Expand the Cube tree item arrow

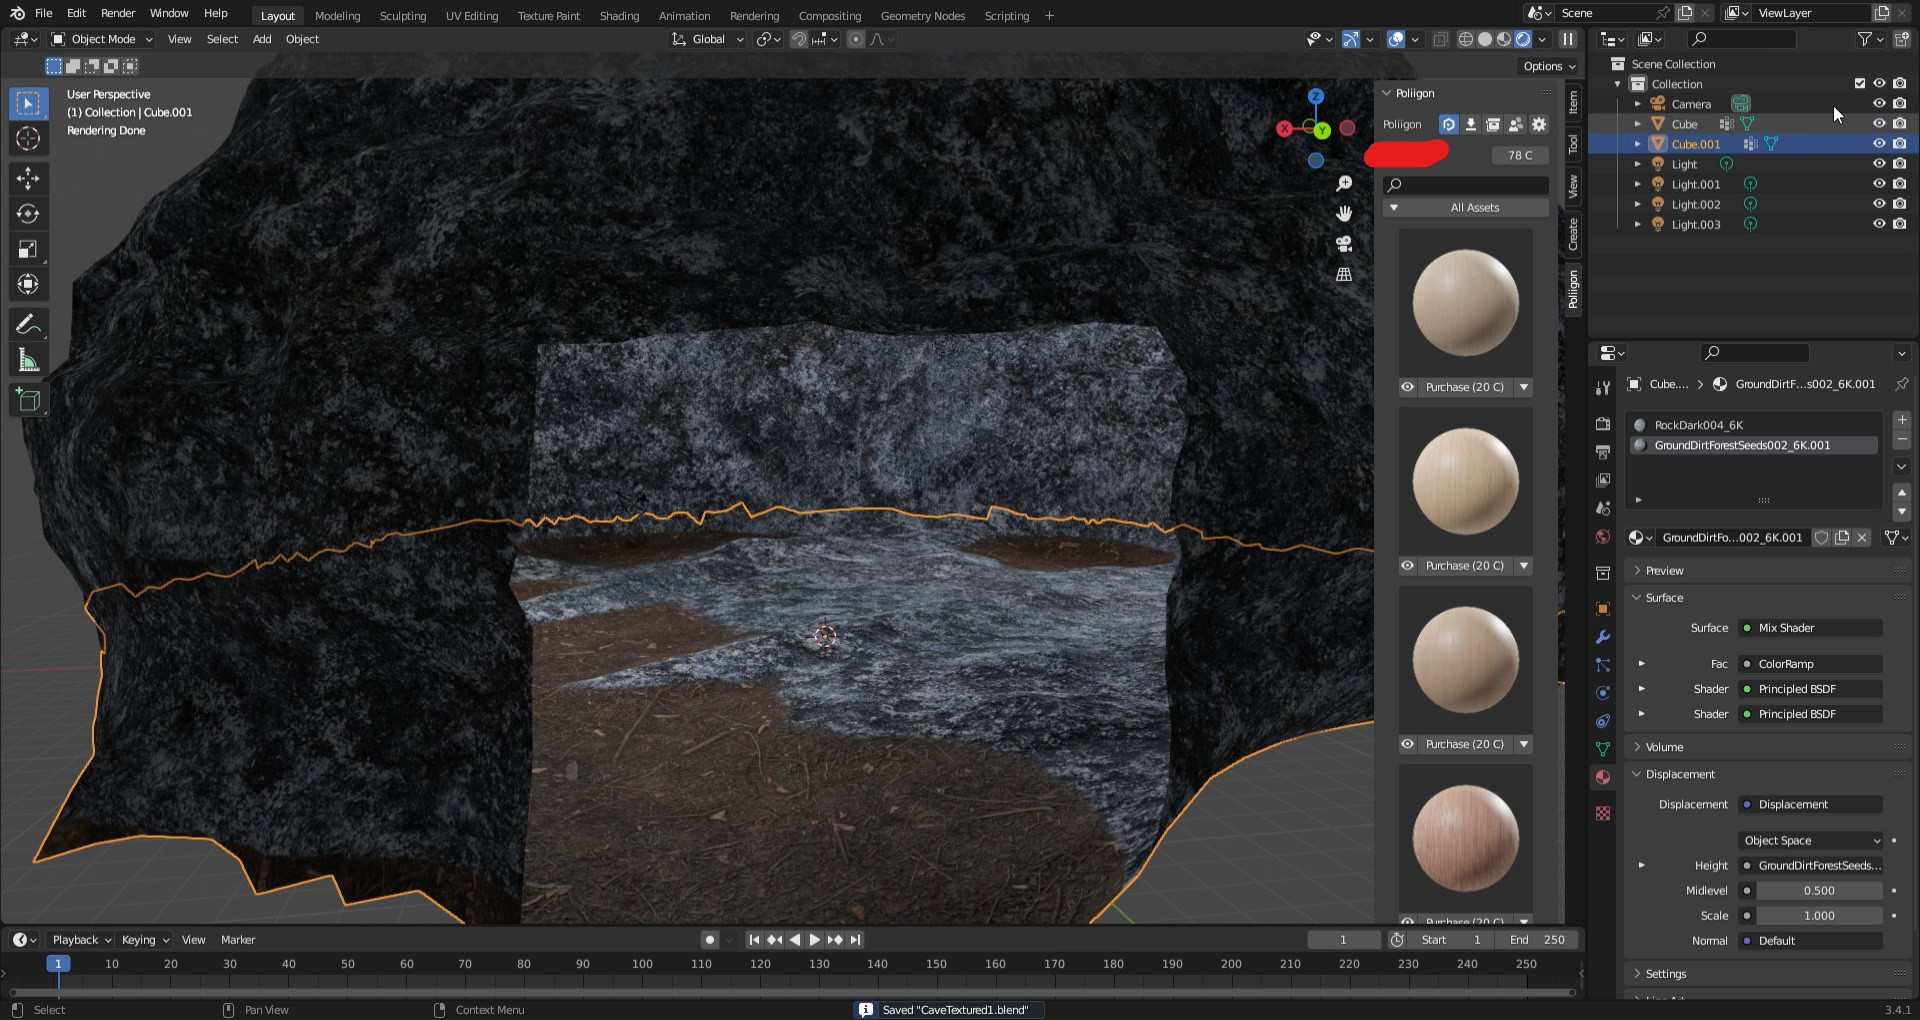[x=1638, y=124]
